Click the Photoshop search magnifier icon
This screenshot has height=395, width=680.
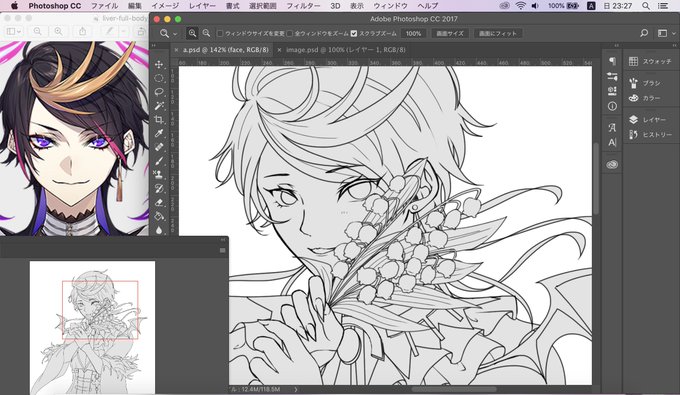click(644, 33)
